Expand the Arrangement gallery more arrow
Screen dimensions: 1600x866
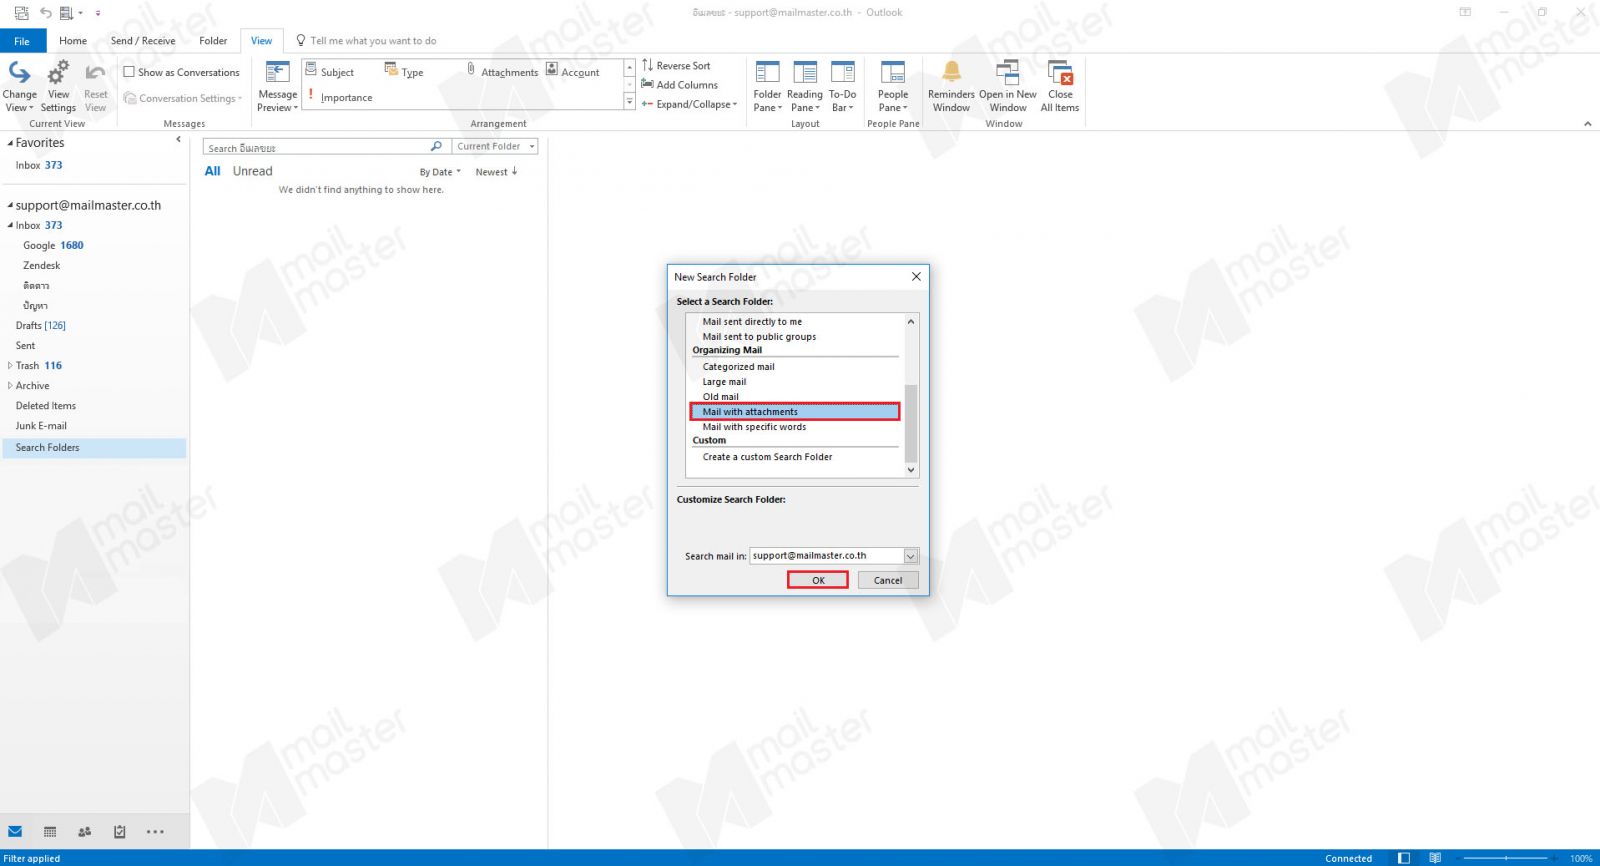point(630,102)
